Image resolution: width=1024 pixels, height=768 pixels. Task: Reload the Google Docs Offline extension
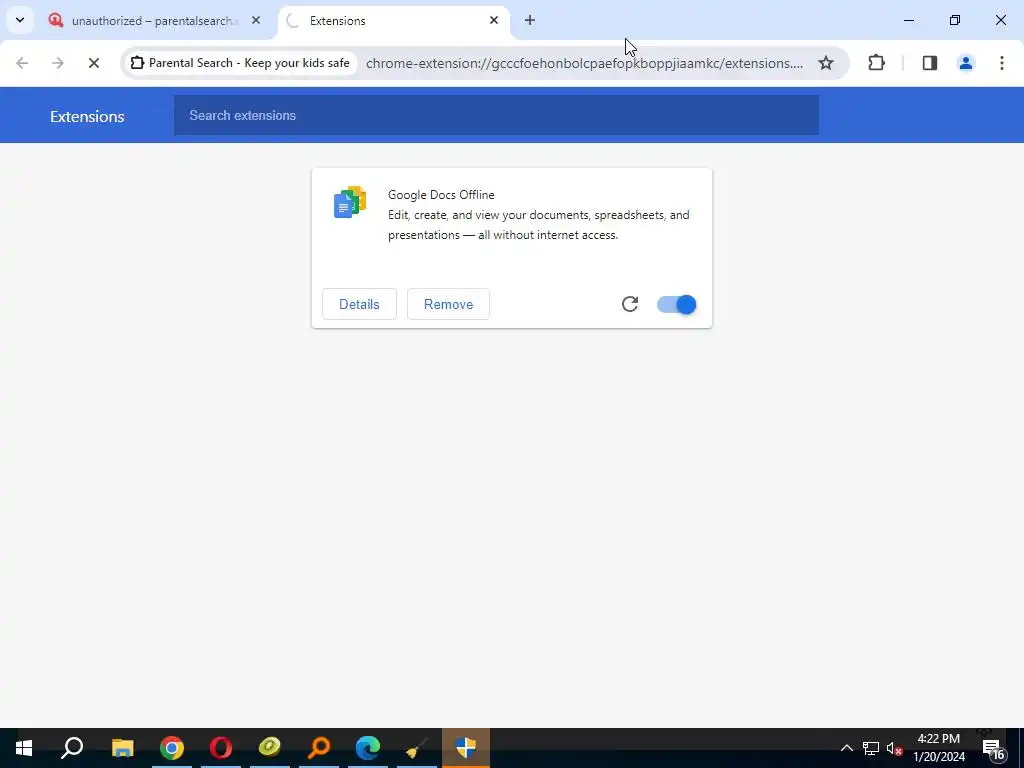pyautogui.click(x=630, y=304)
